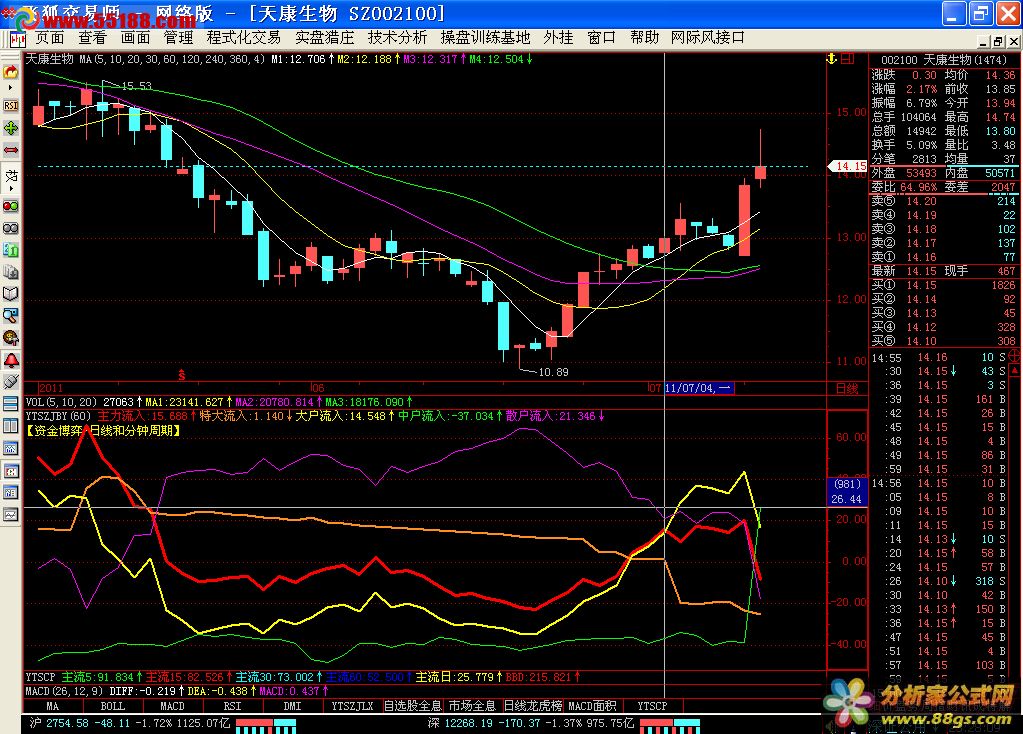Switch to the DMI indicator tab
The height and width of the screenshot is (734, 1023).
click(x=292, y=706)
